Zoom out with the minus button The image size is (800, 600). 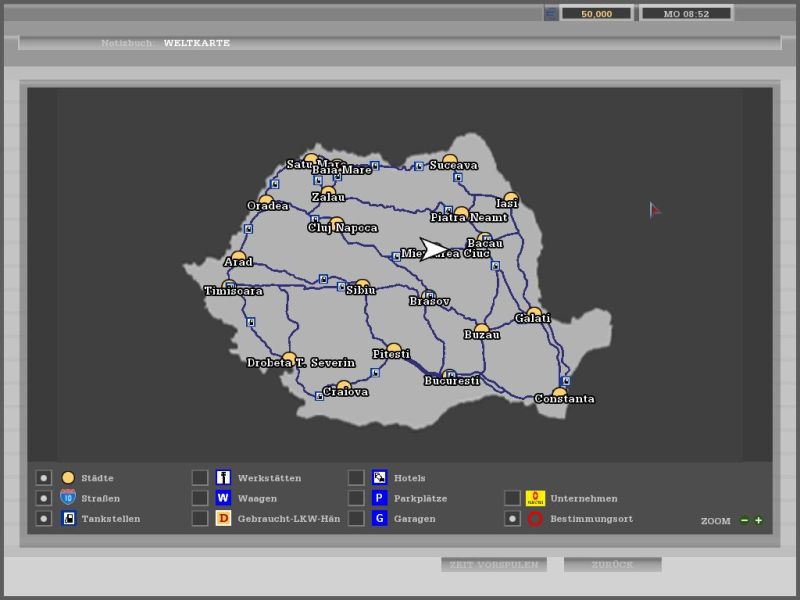[x=744, y=520]
